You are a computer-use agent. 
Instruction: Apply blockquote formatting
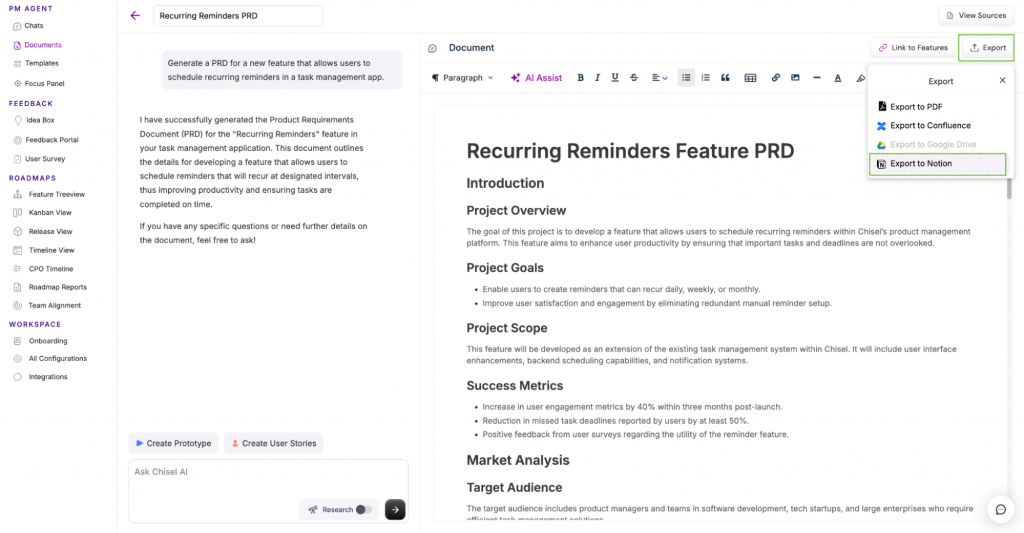725,78
